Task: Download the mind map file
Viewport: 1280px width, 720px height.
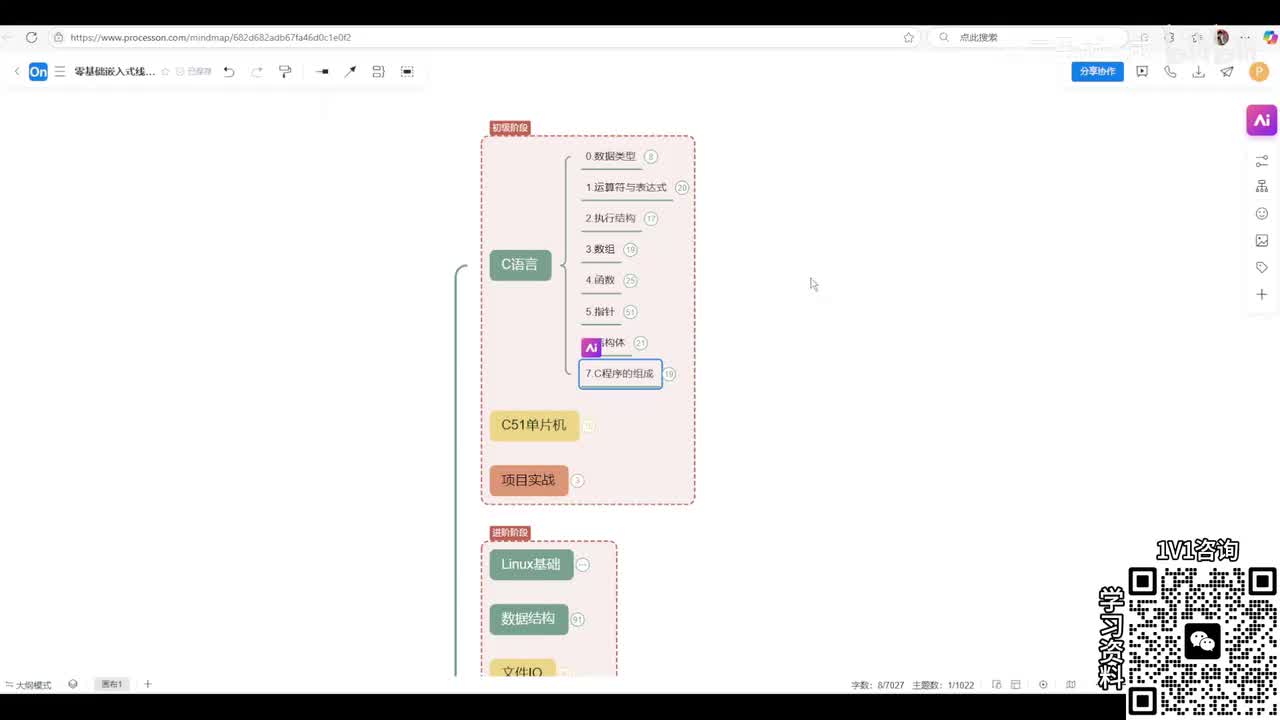Action: pyautogui.click(x=1198, y=72)
